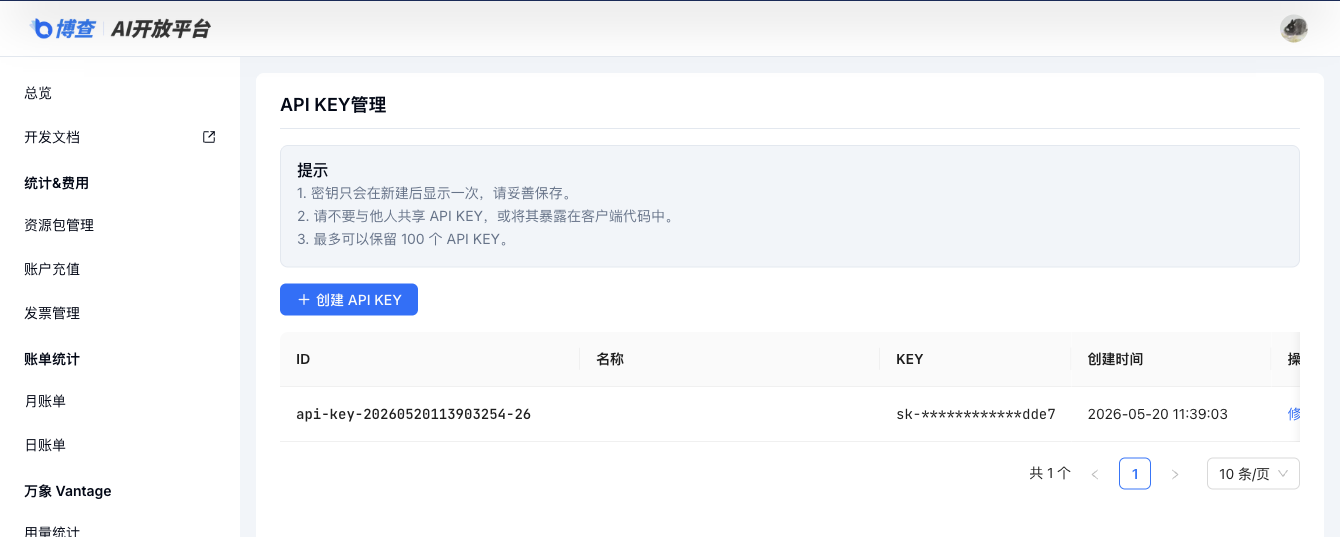
Task: Click the previous page arrow in pagination
Action: [1095, 474]
